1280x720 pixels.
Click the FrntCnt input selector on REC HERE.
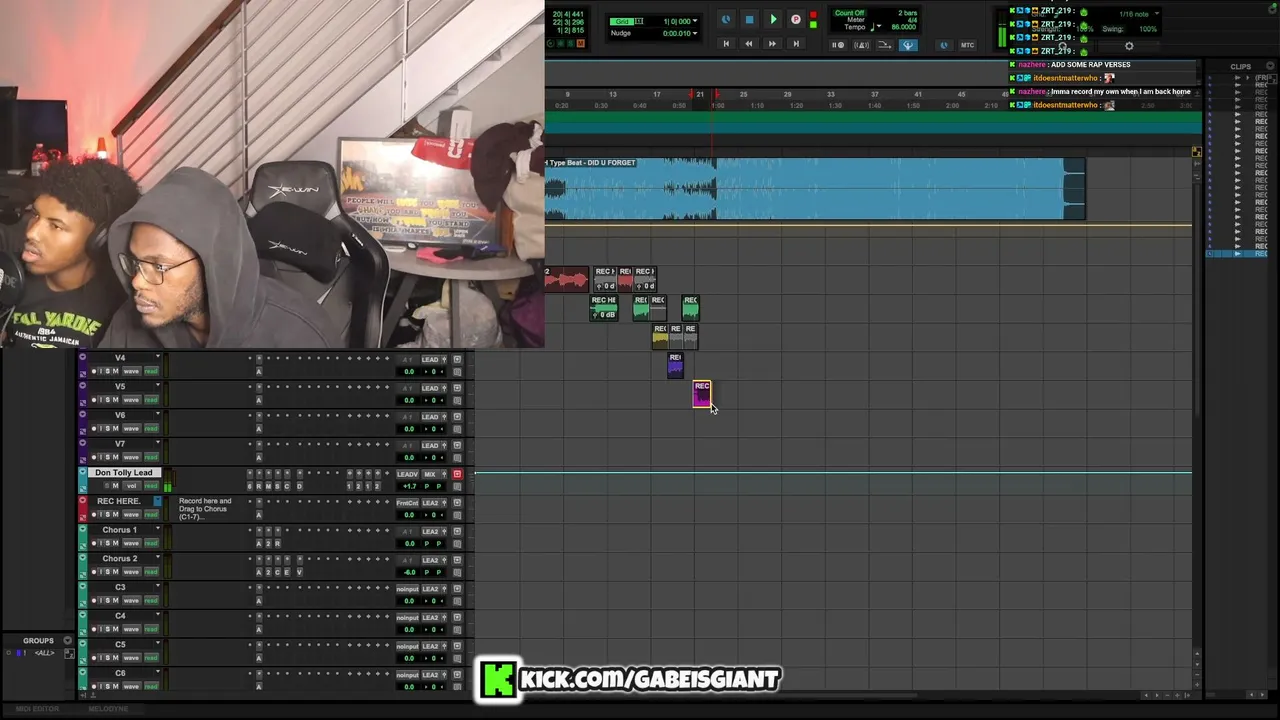[x=407, y=503]
